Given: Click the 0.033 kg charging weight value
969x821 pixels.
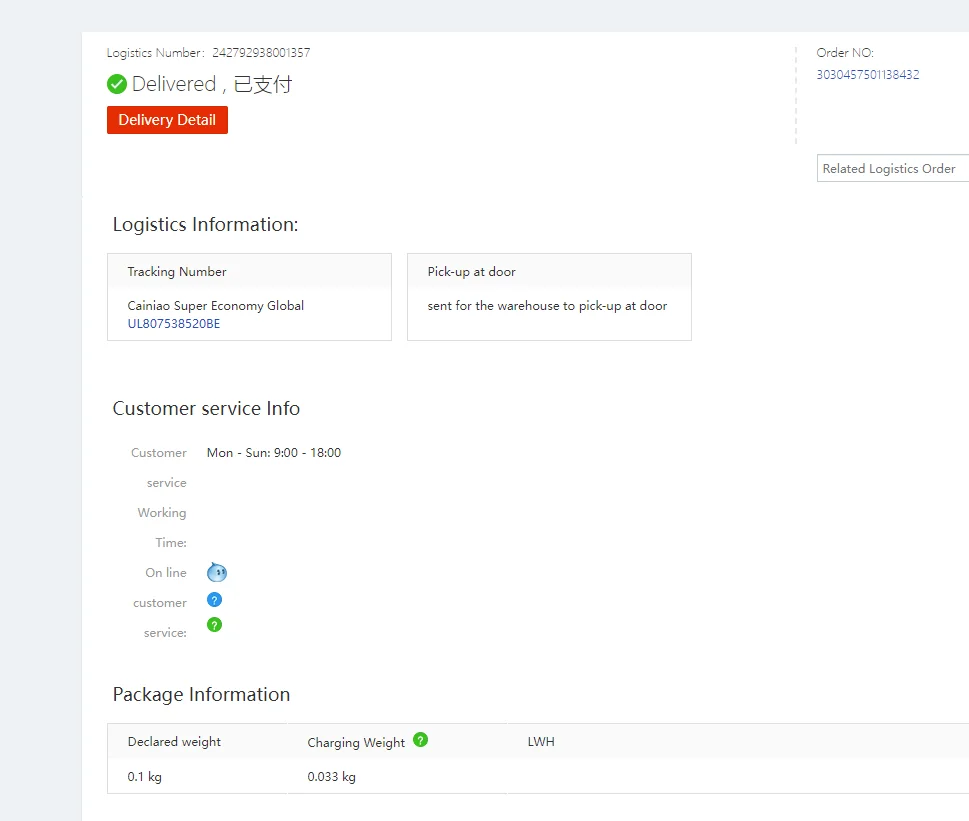Looking at the screenshot, I should [331, 777].
